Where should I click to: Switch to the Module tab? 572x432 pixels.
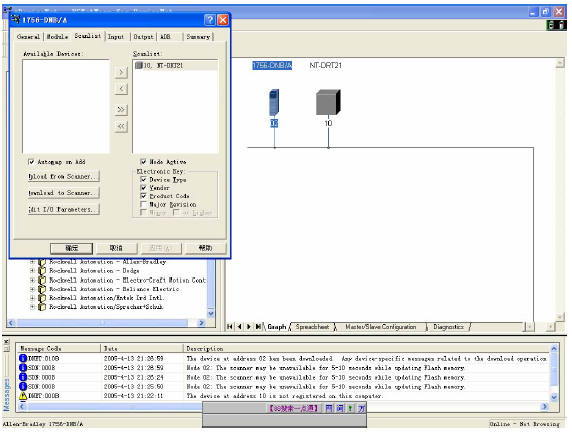57,37
